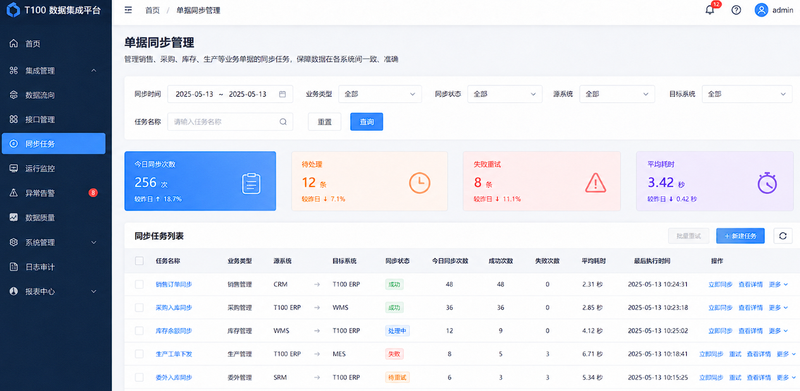Image resolution: width=800 pixels, height=391 pixels.
Task: Click the T100 platform logo icon
Action: 13,10
